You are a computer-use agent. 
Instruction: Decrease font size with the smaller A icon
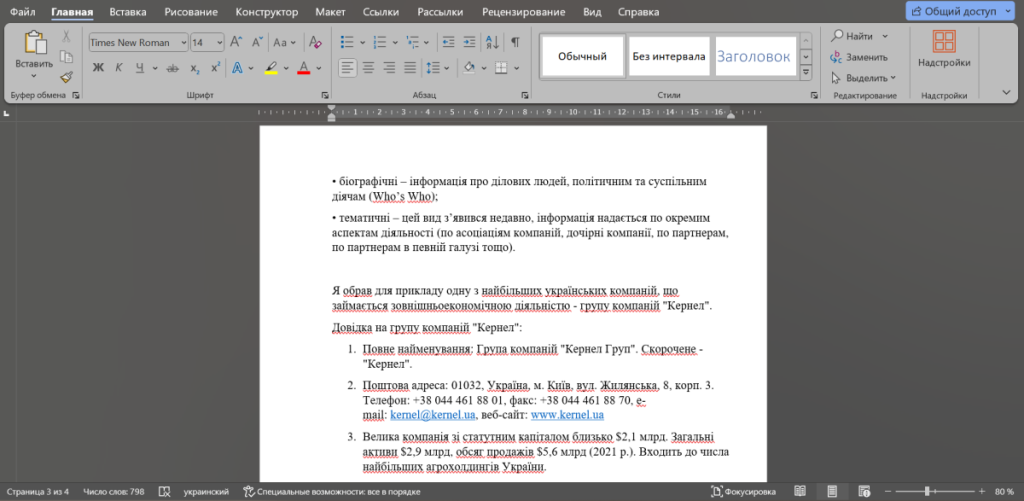(257, 42)
